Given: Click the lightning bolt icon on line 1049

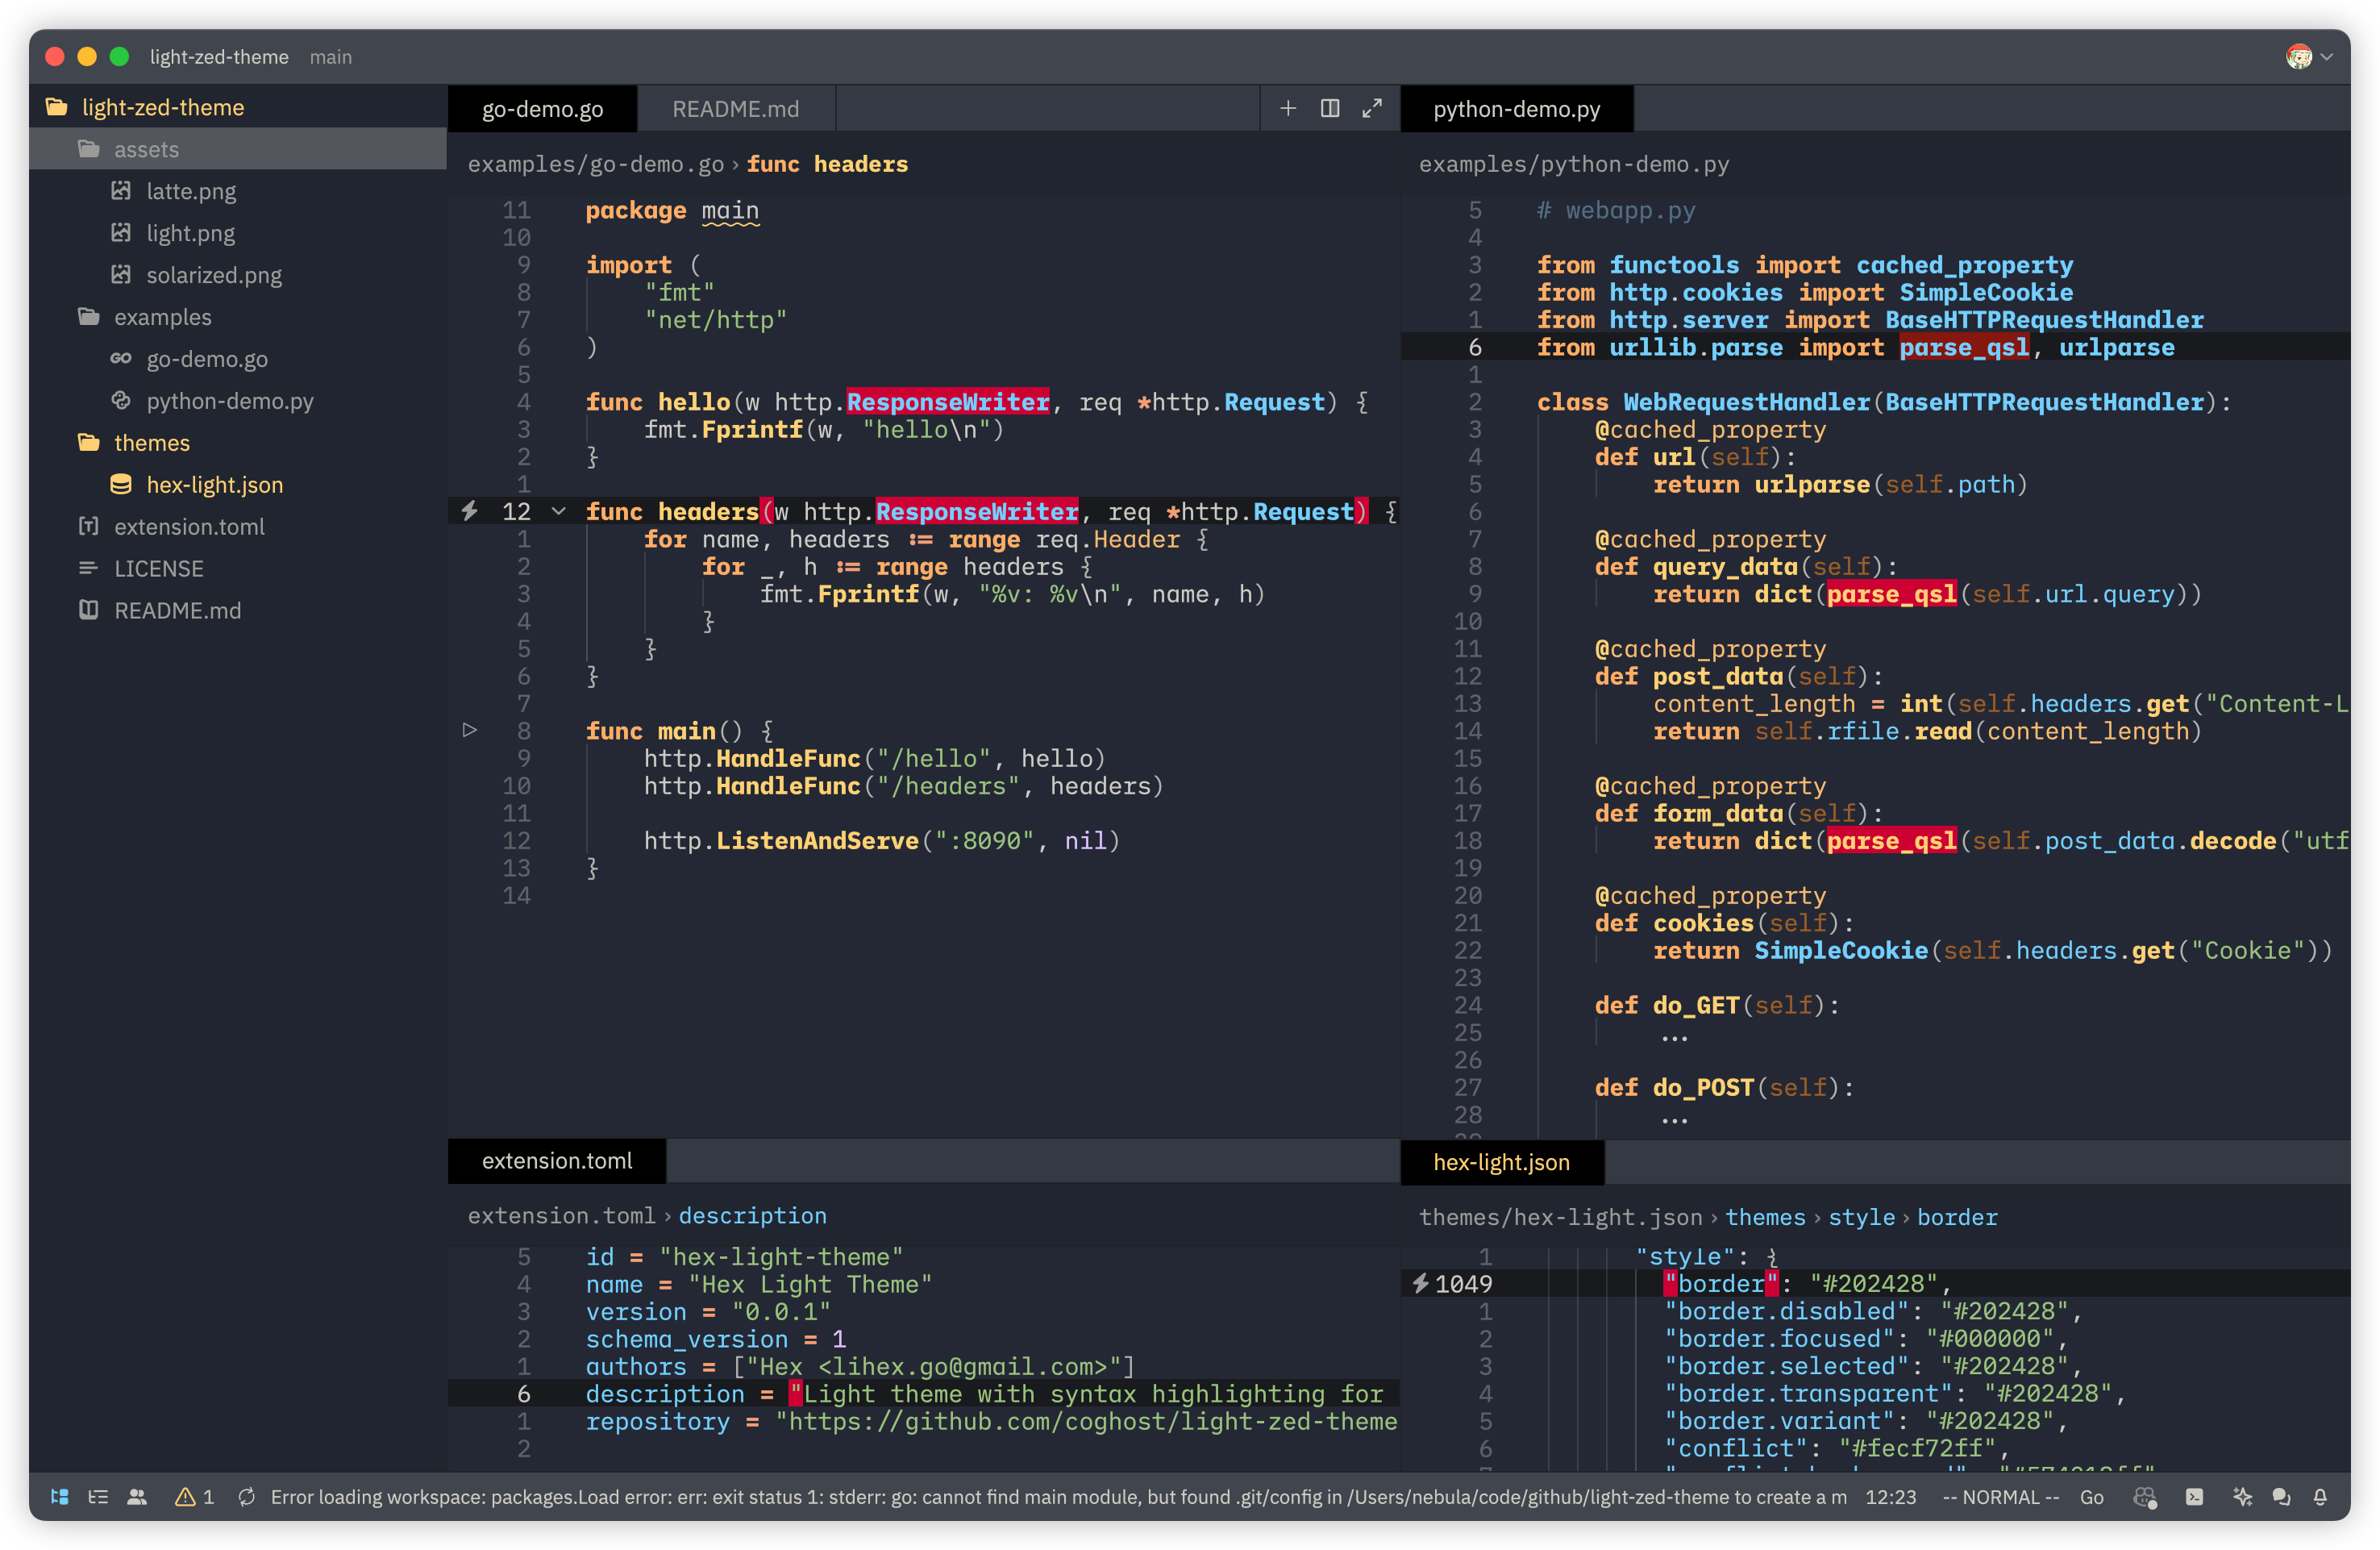Looking at the screenshot, I should coord(1424,1285).
